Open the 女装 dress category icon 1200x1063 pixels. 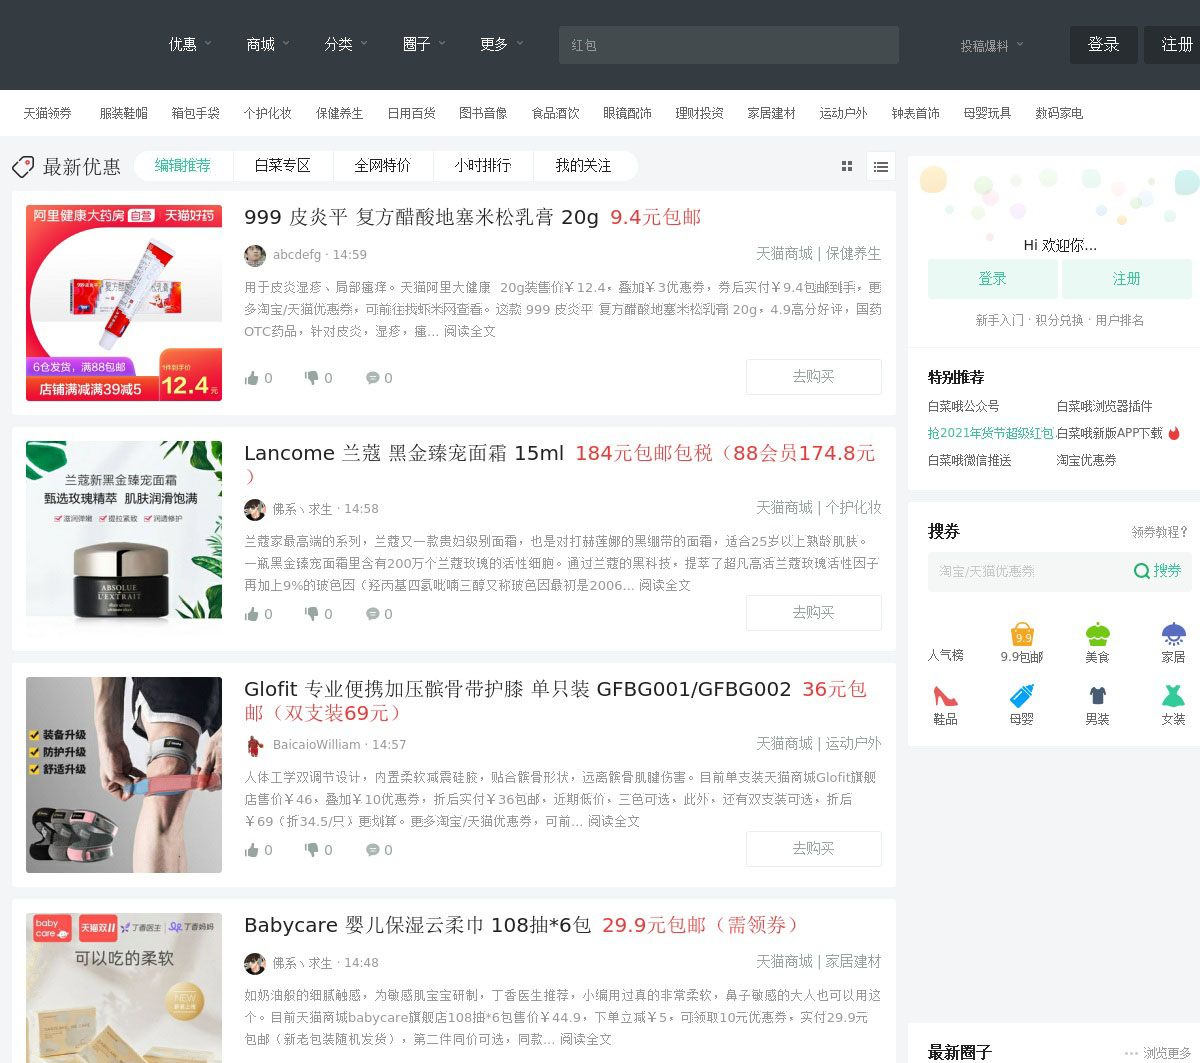[1173, 696]
